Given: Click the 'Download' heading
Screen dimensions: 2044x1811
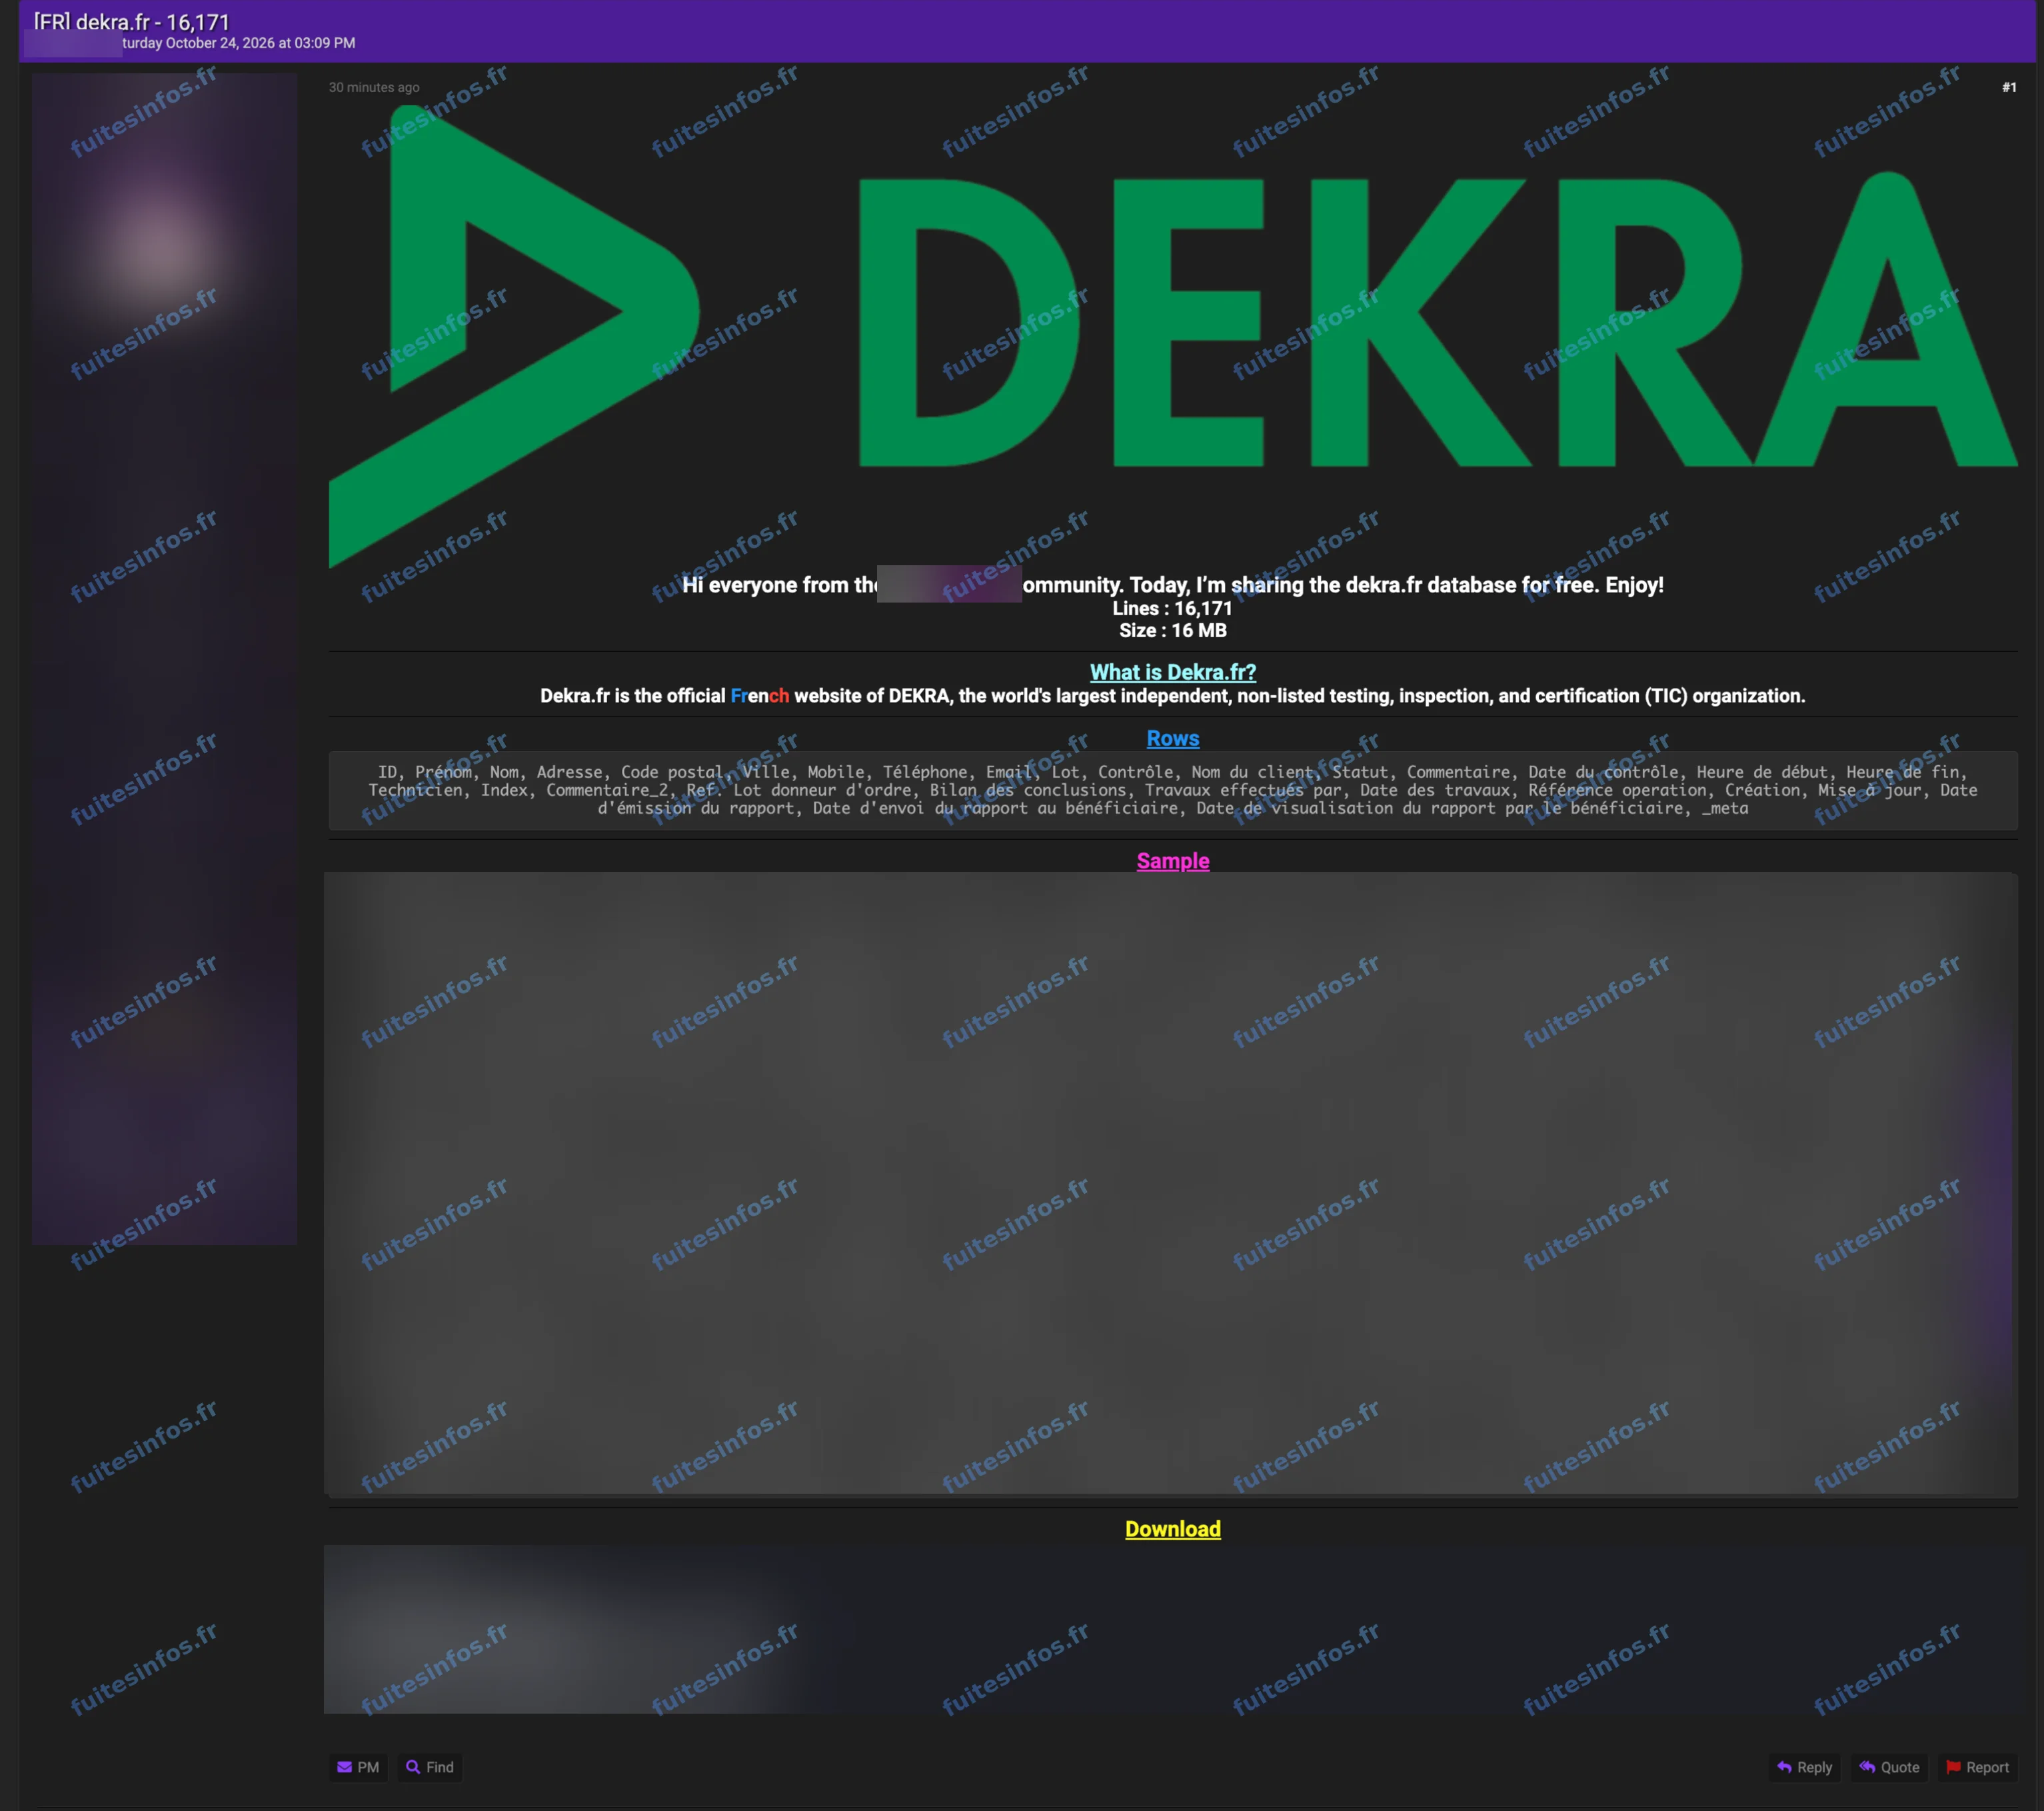Looking at the screenshot, I should (x=1173, y=1529).
